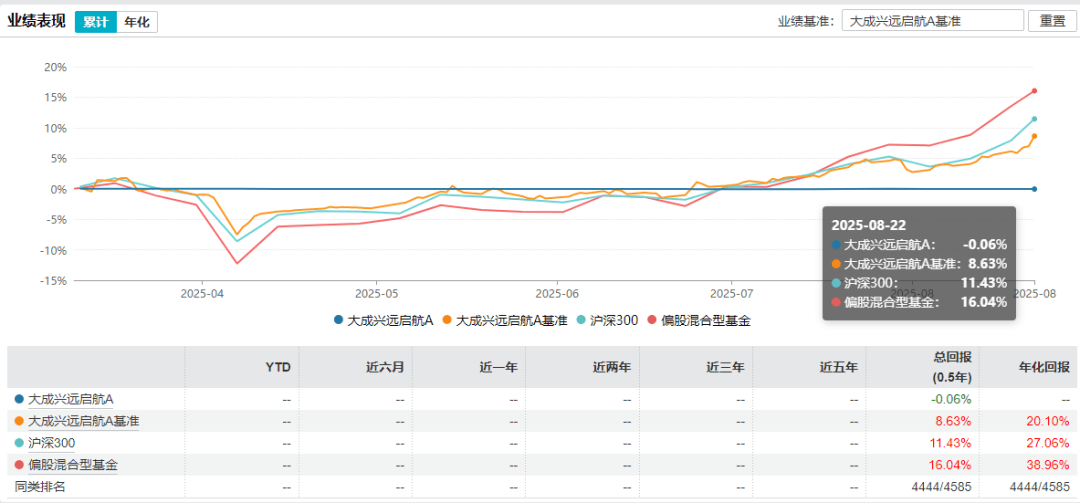Image resolution: width=1080 pixels, height=503 pixels.
Task: Switch to the 年化 tab
Action: pos(137,22)
